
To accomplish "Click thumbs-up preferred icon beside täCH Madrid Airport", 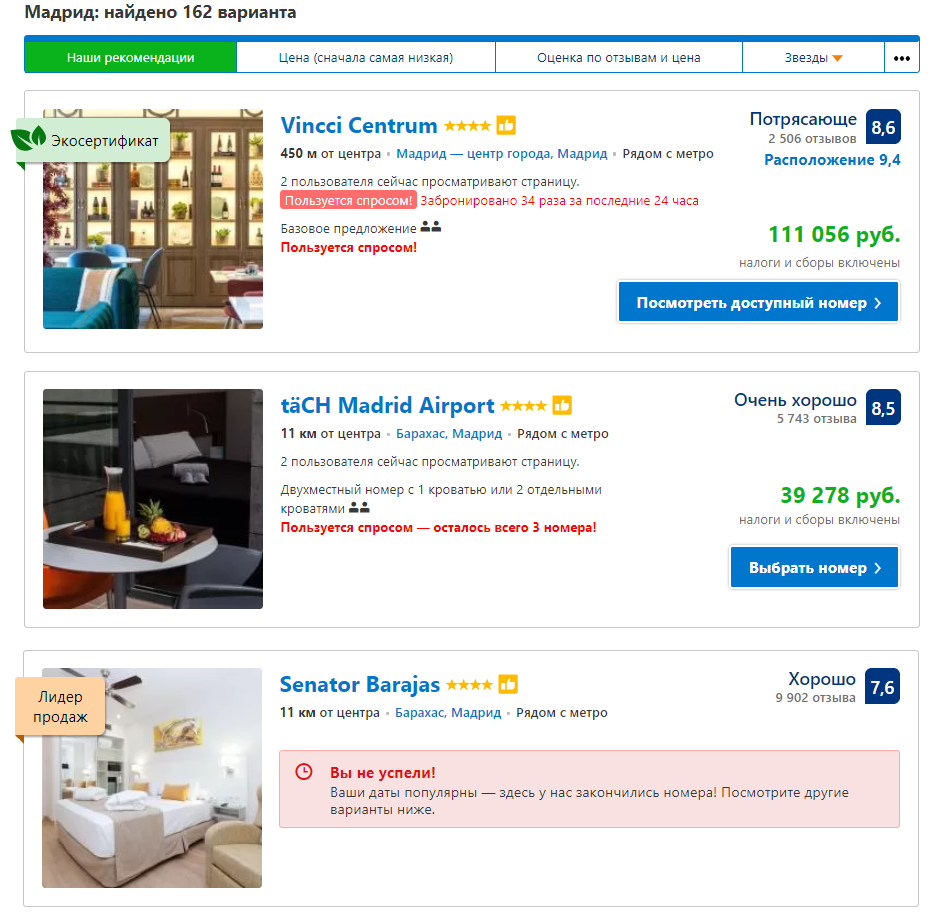I will [562, 406].
